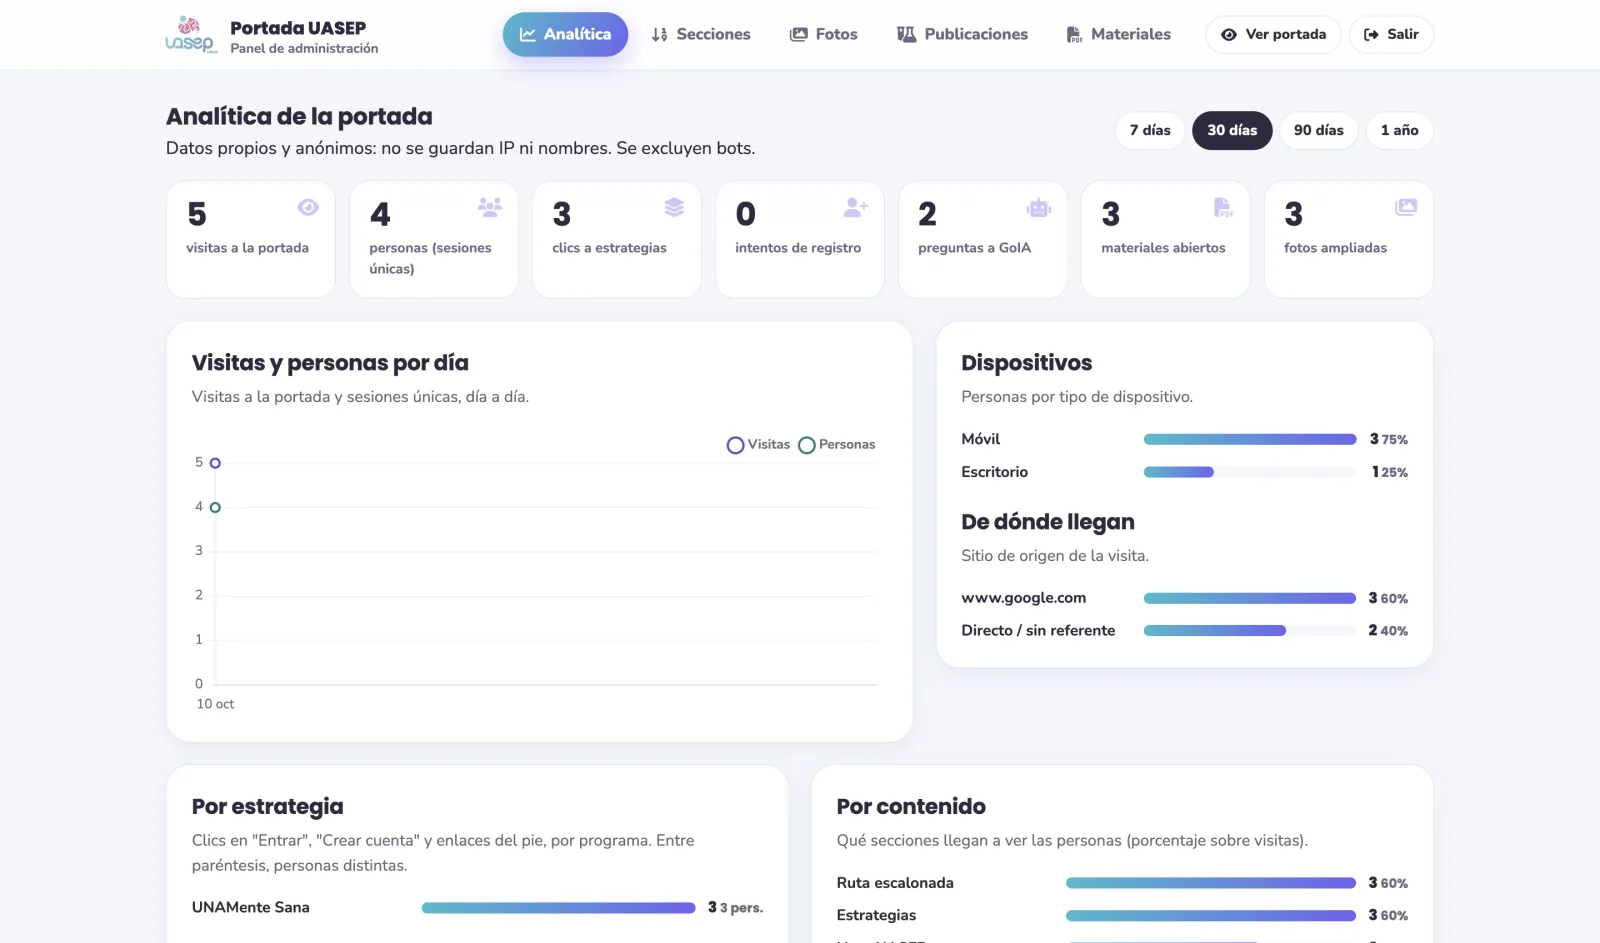Click the exit arrow icon in Salir
Image resolution: width=1600 pixels, height=943 pixels.
click(1371, 34)
